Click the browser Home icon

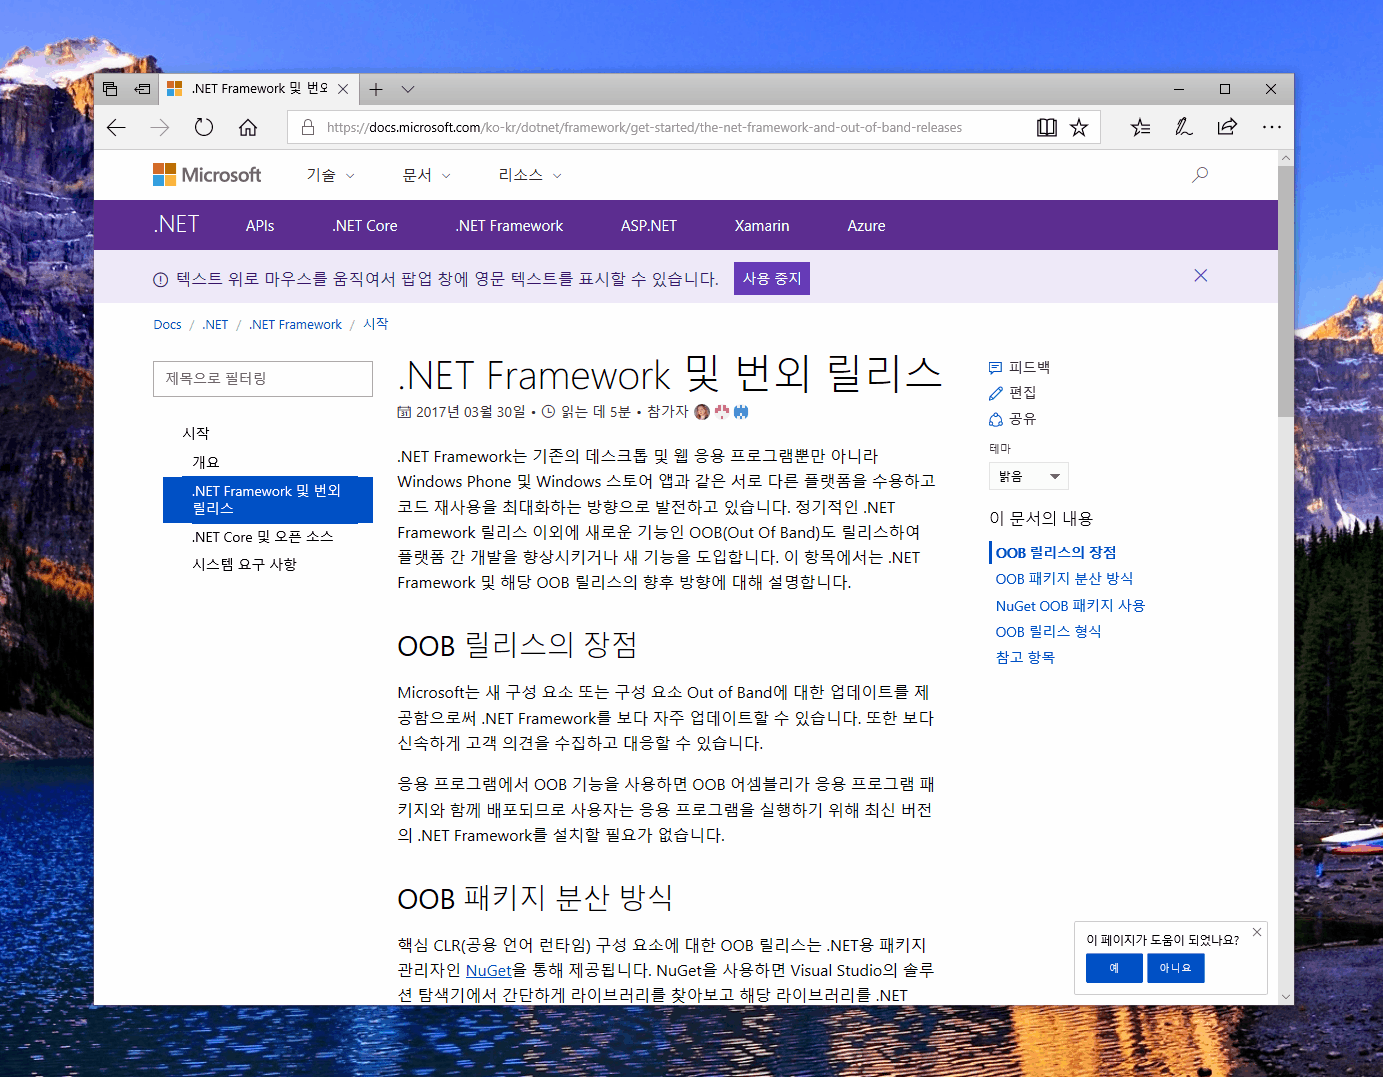247,127
